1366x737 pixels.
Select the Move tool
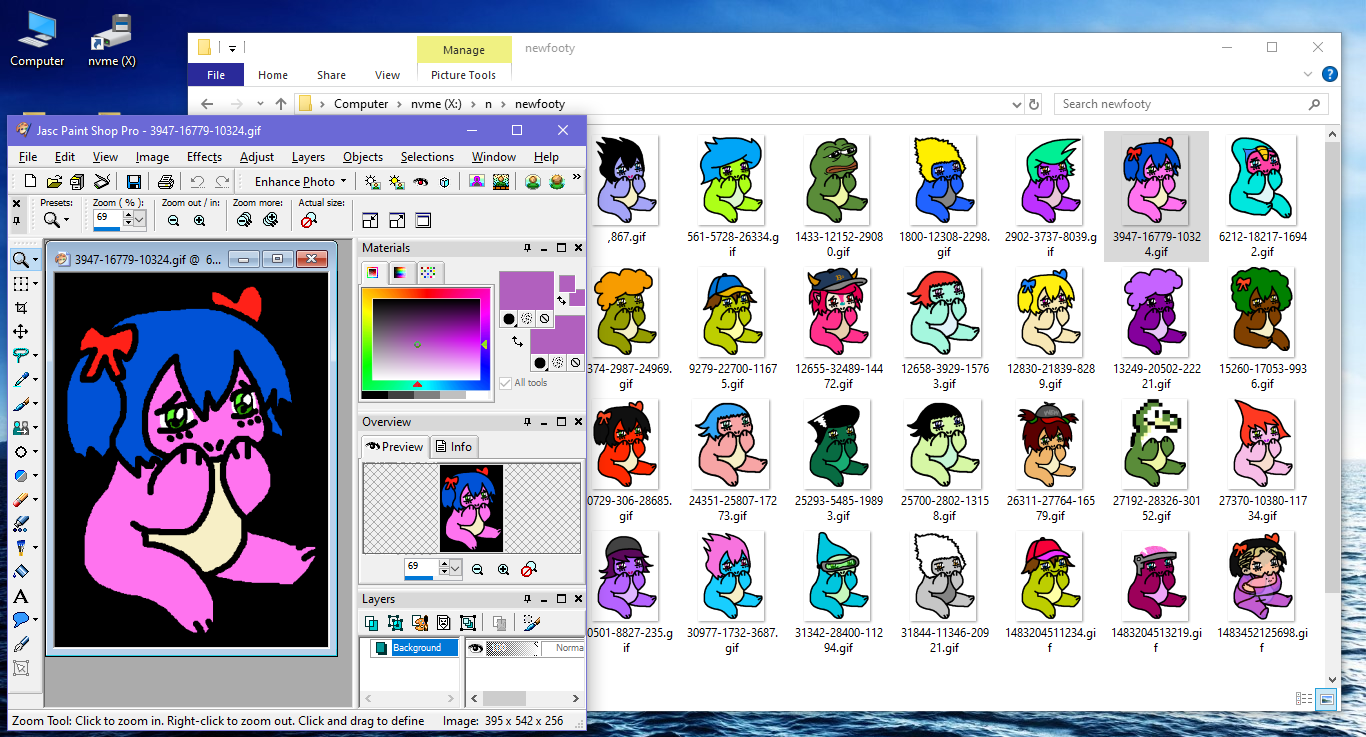20,331
